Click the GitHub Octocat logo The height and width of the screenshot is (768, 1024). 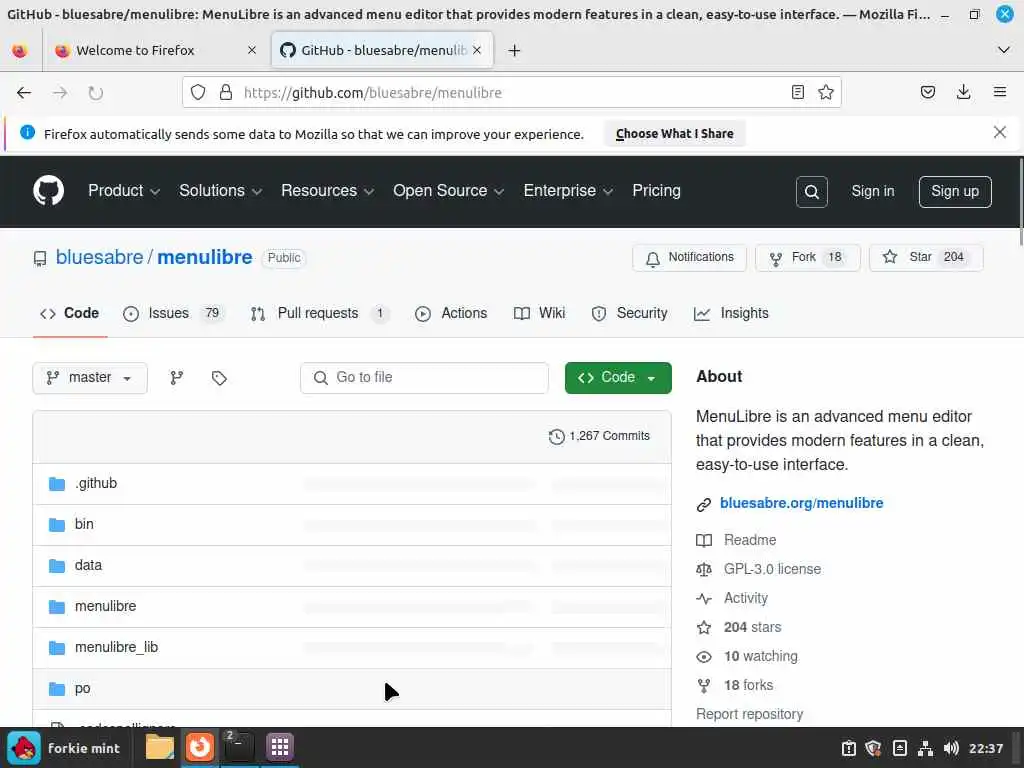tap(48, 191)
